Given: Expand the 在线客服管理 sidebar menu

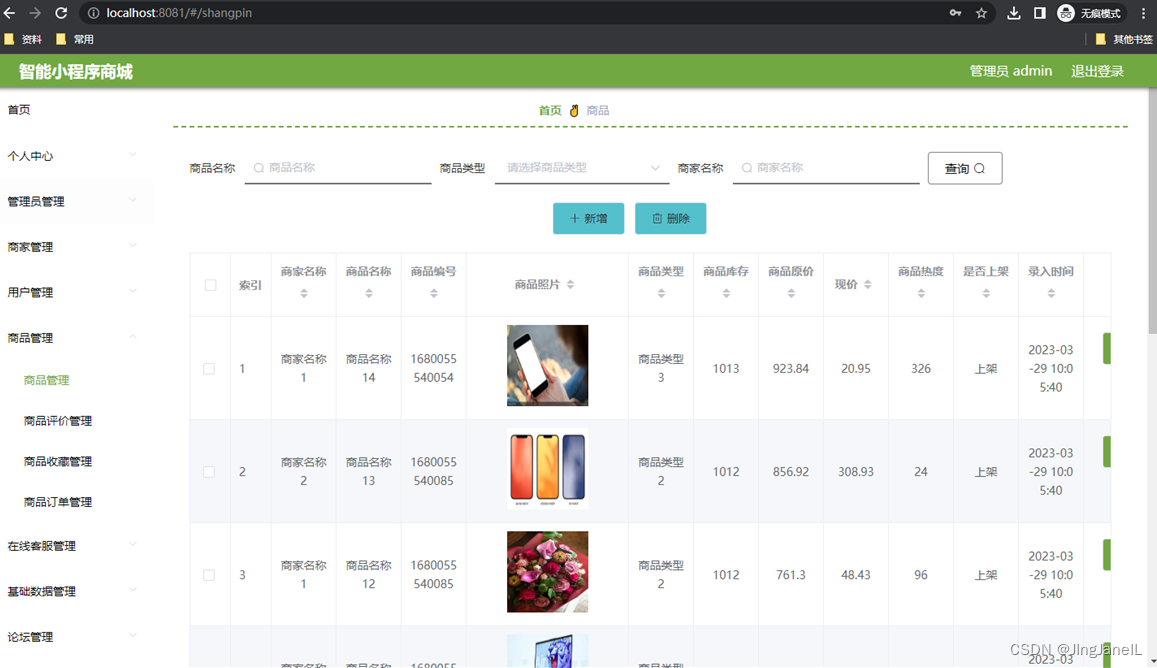Looking at the screenshot, I should click(77, 545).
